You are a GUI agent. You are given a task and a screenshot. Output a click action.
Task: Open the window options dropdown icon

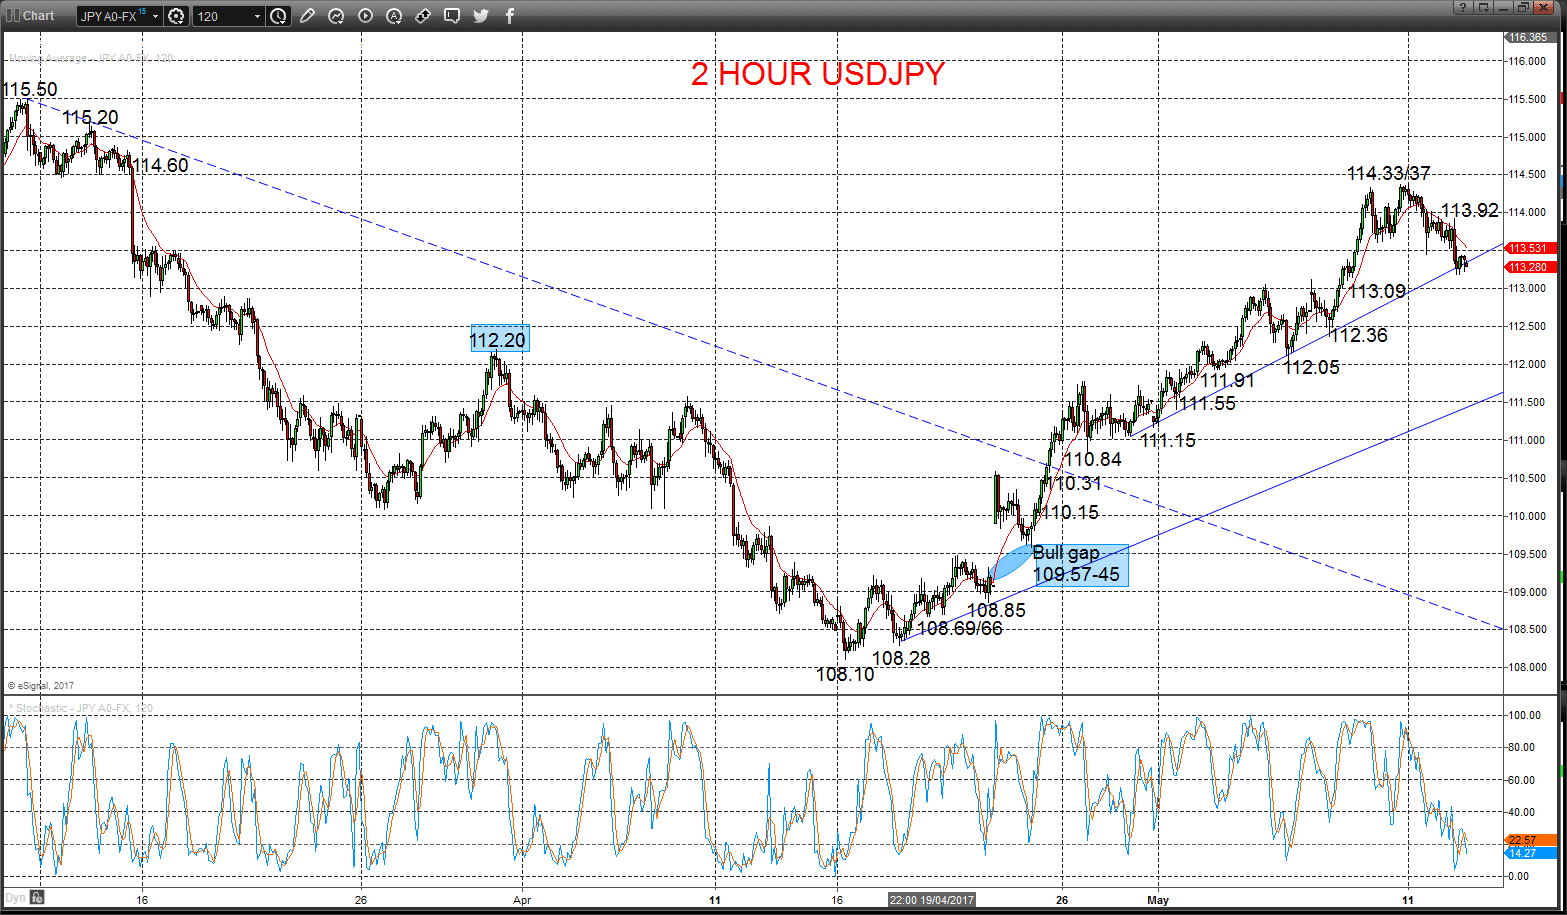[x=1484, y=8]
